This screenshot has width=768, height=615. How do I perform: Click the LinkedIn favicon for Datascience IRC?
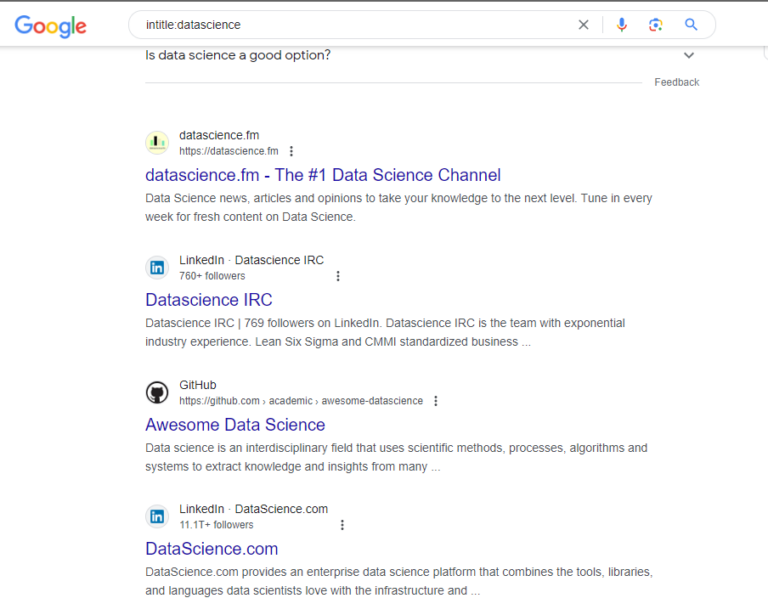click(x=157, y=267)
